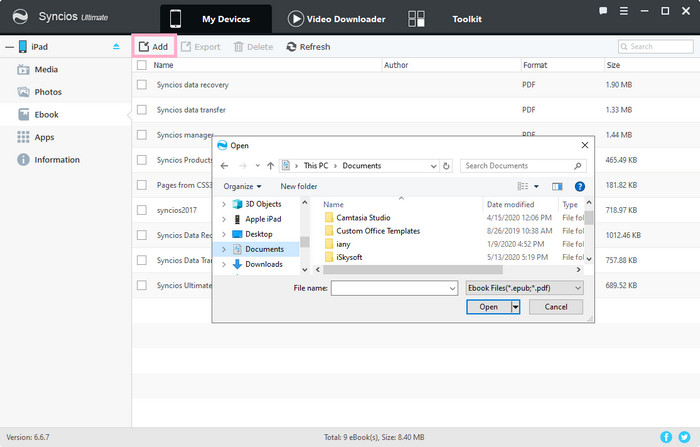Expand the Organize dropdown menu

(242, 186)
